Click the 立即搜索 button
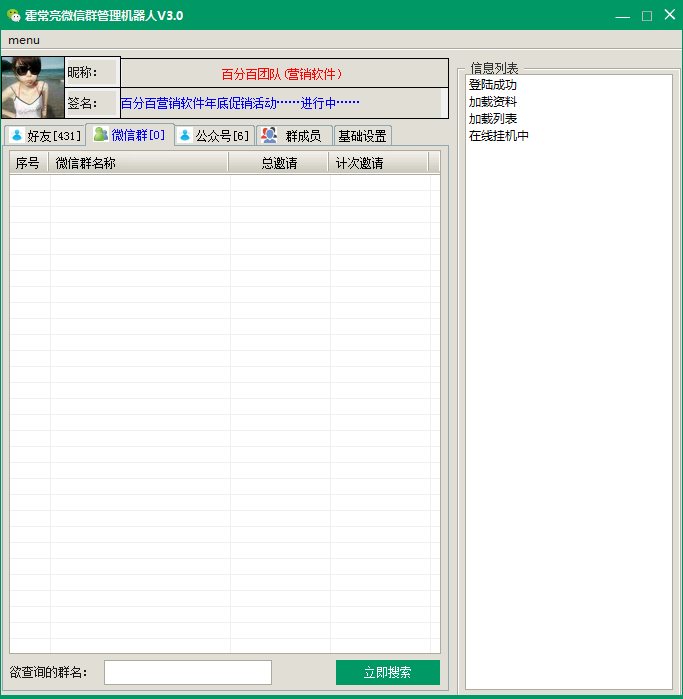This screenshot has height=699, width=683. [388, 672]
